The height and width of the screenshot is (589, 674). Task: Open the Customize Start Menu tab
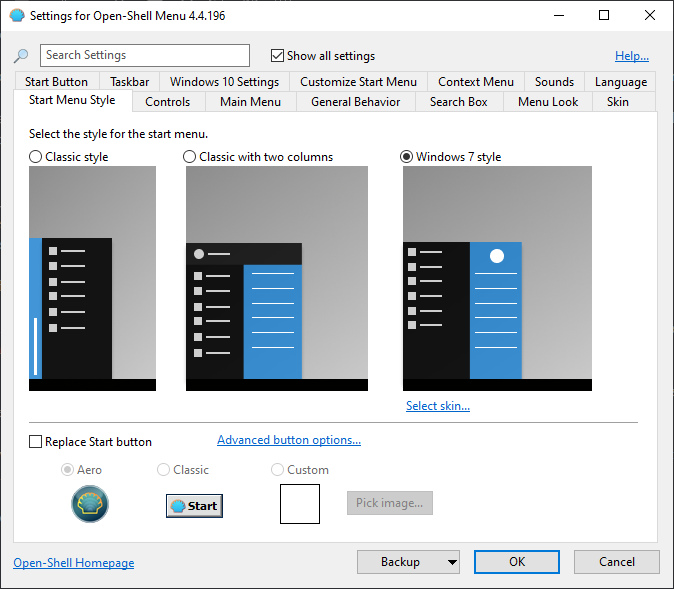[358, 82]
